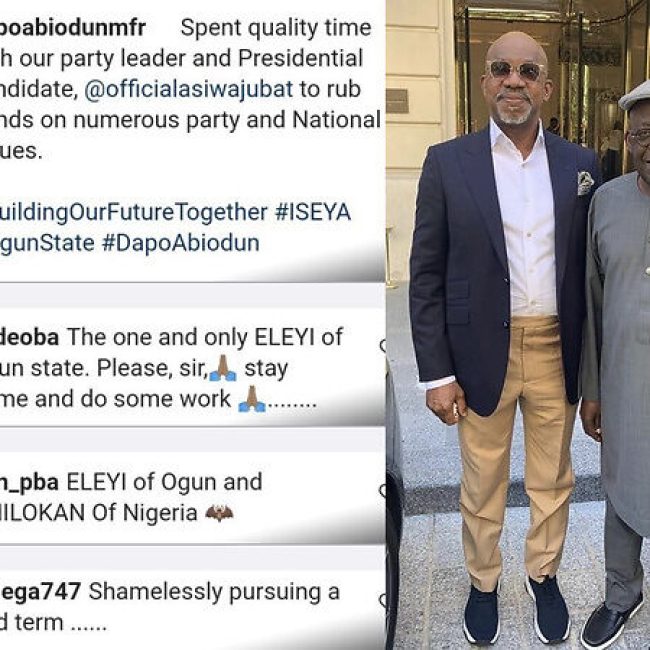
Task: Open the OgunState hashtag
Action: point(47,243)
